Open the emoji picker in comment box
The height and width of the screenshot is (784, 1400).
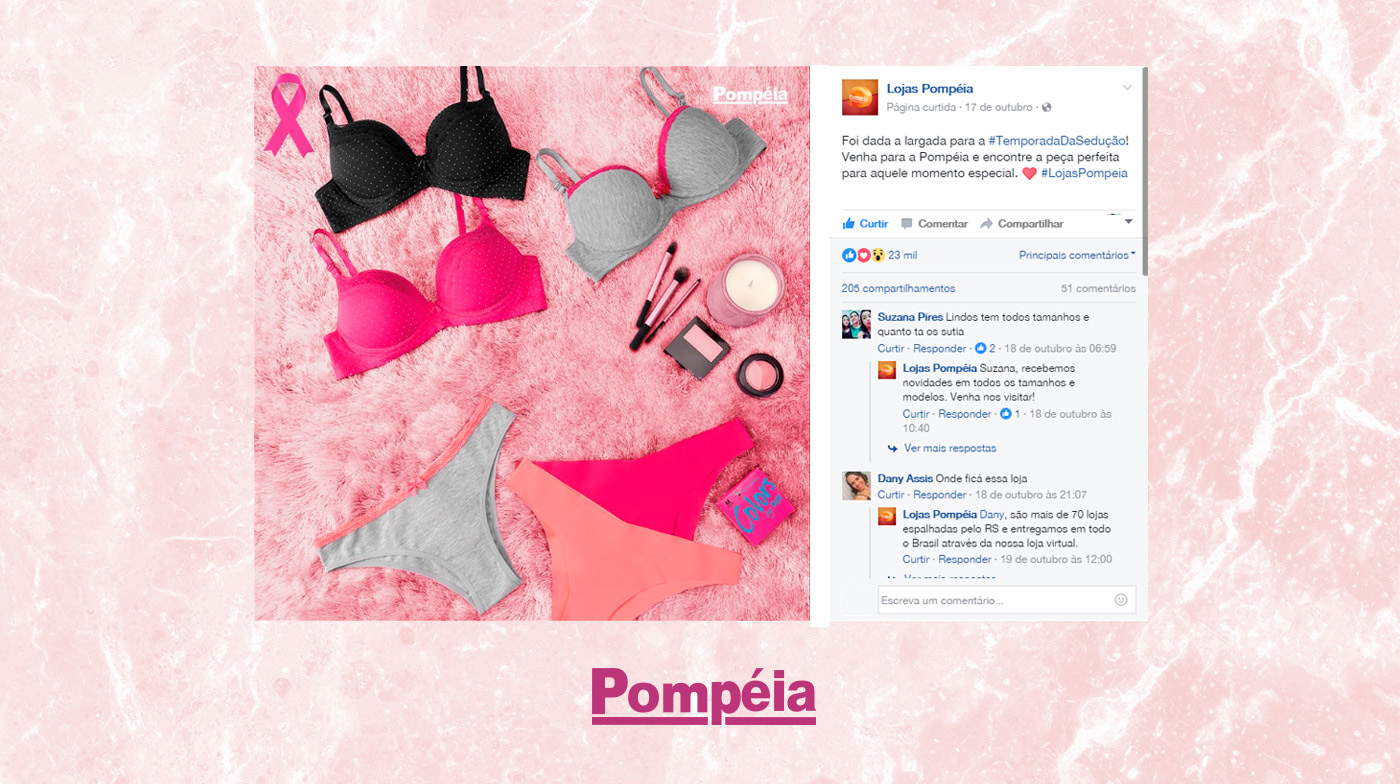pyautogui.click(x=1121, y=600)
